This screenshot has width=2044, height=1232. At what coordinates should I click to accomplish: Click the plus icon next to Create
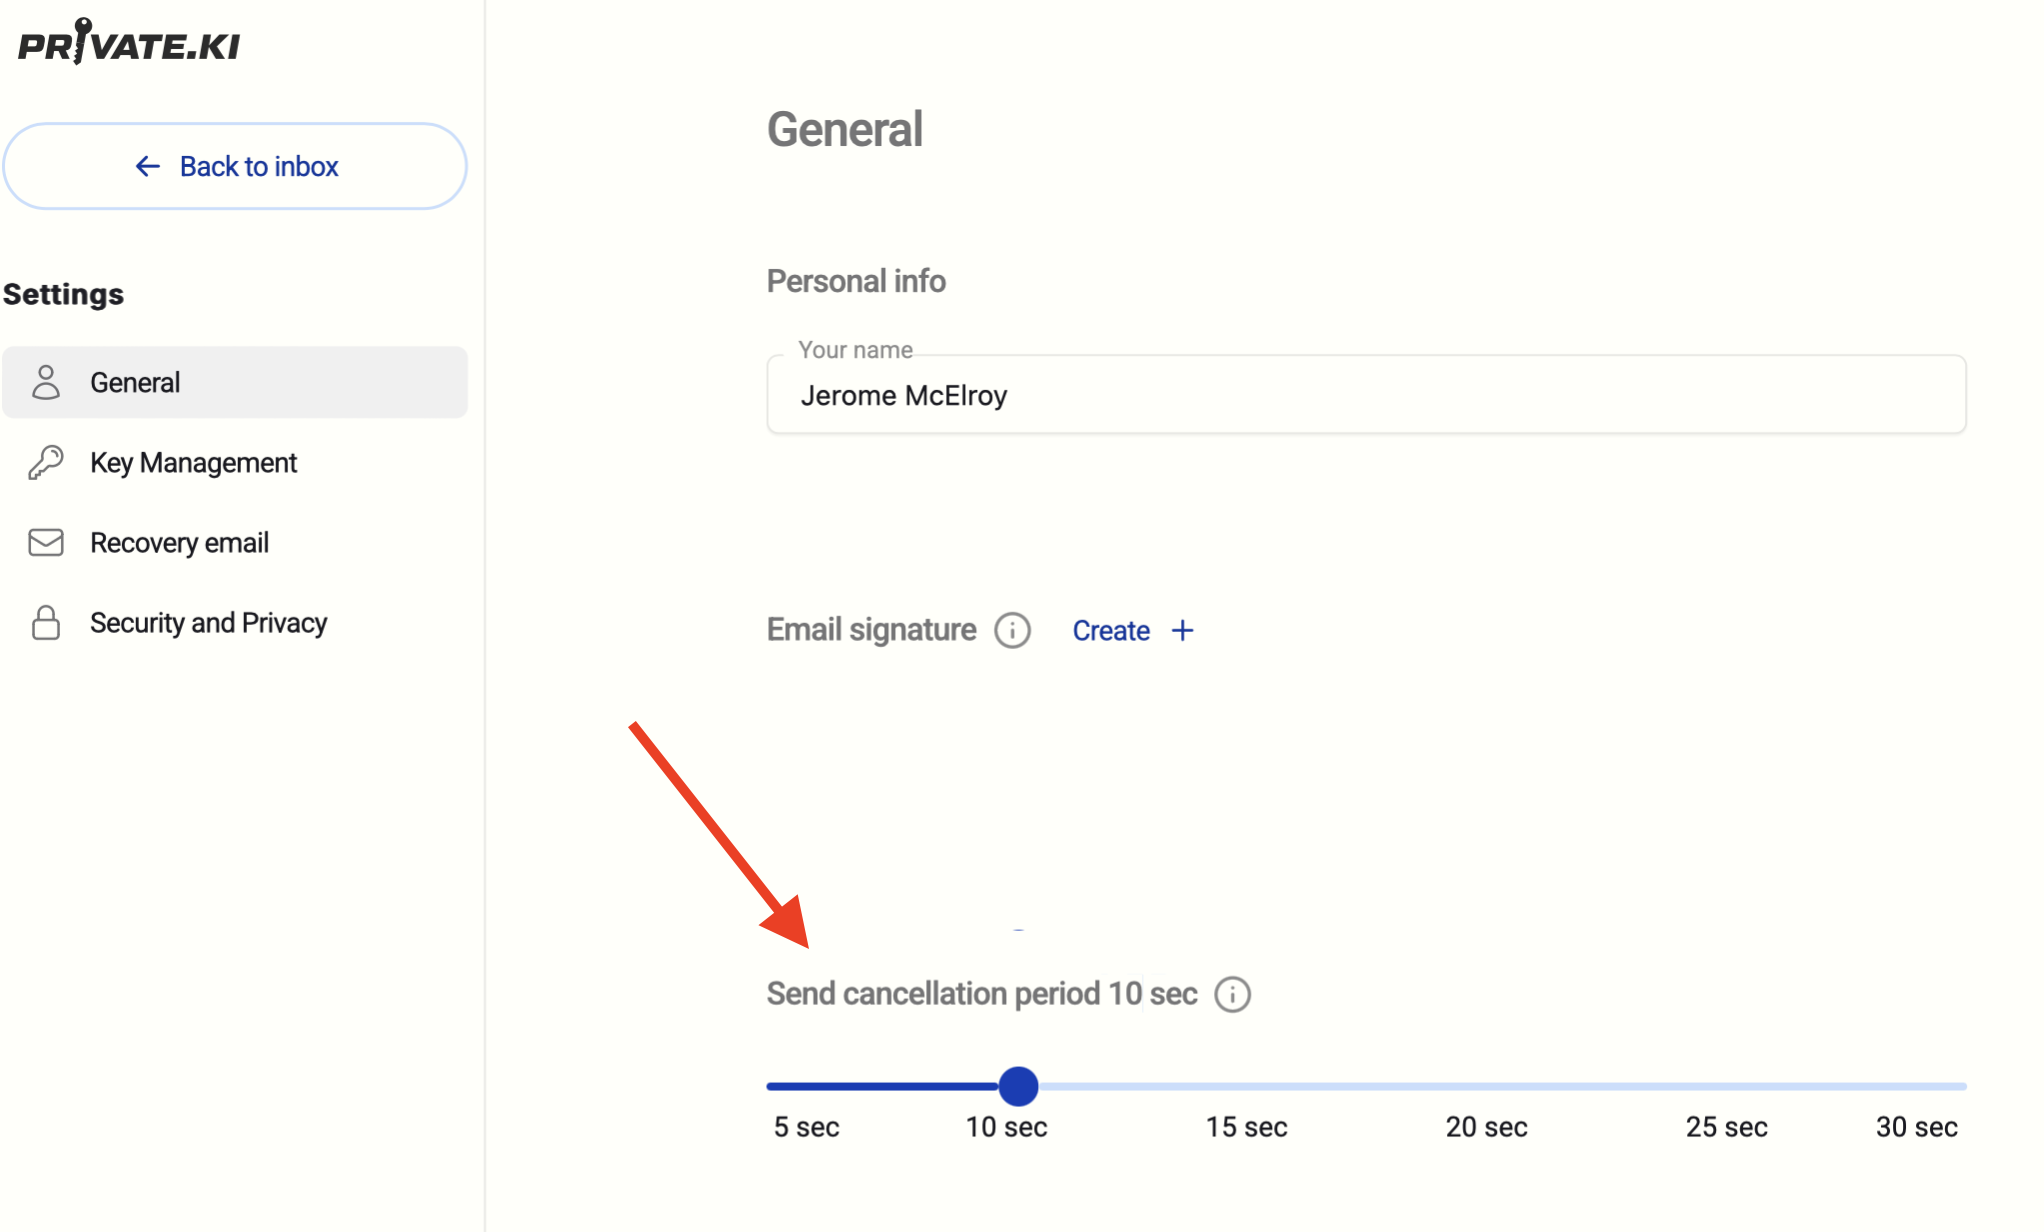pos(1182,630)
